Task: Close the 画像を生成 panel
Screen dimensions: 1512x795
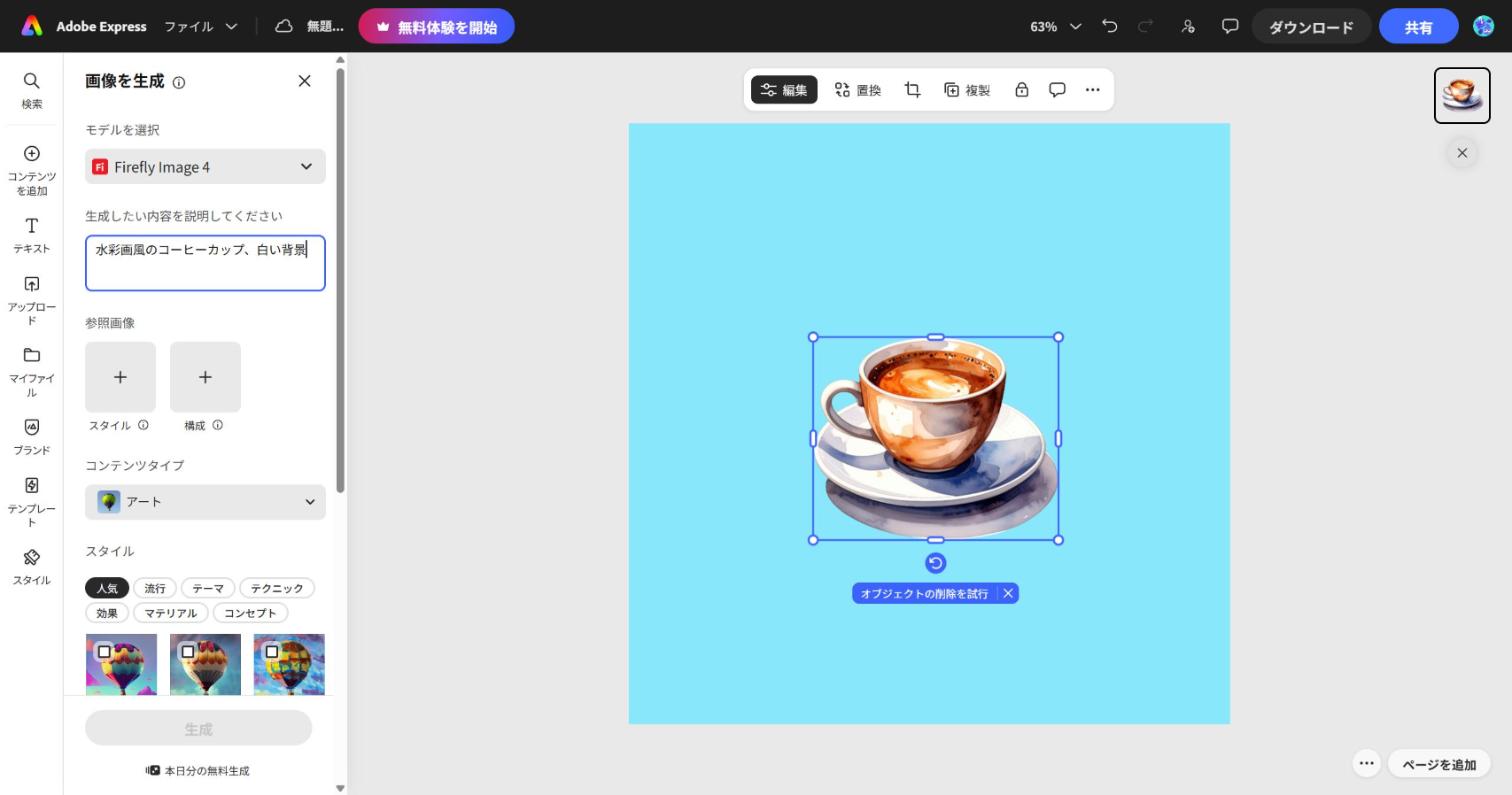Action: pos(305,81)
